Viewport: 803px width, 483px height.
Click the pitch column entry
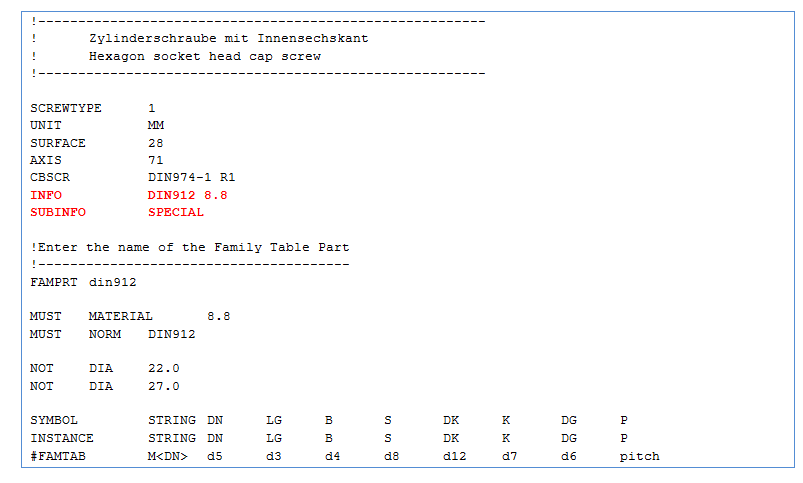click(x=640, y=456)
